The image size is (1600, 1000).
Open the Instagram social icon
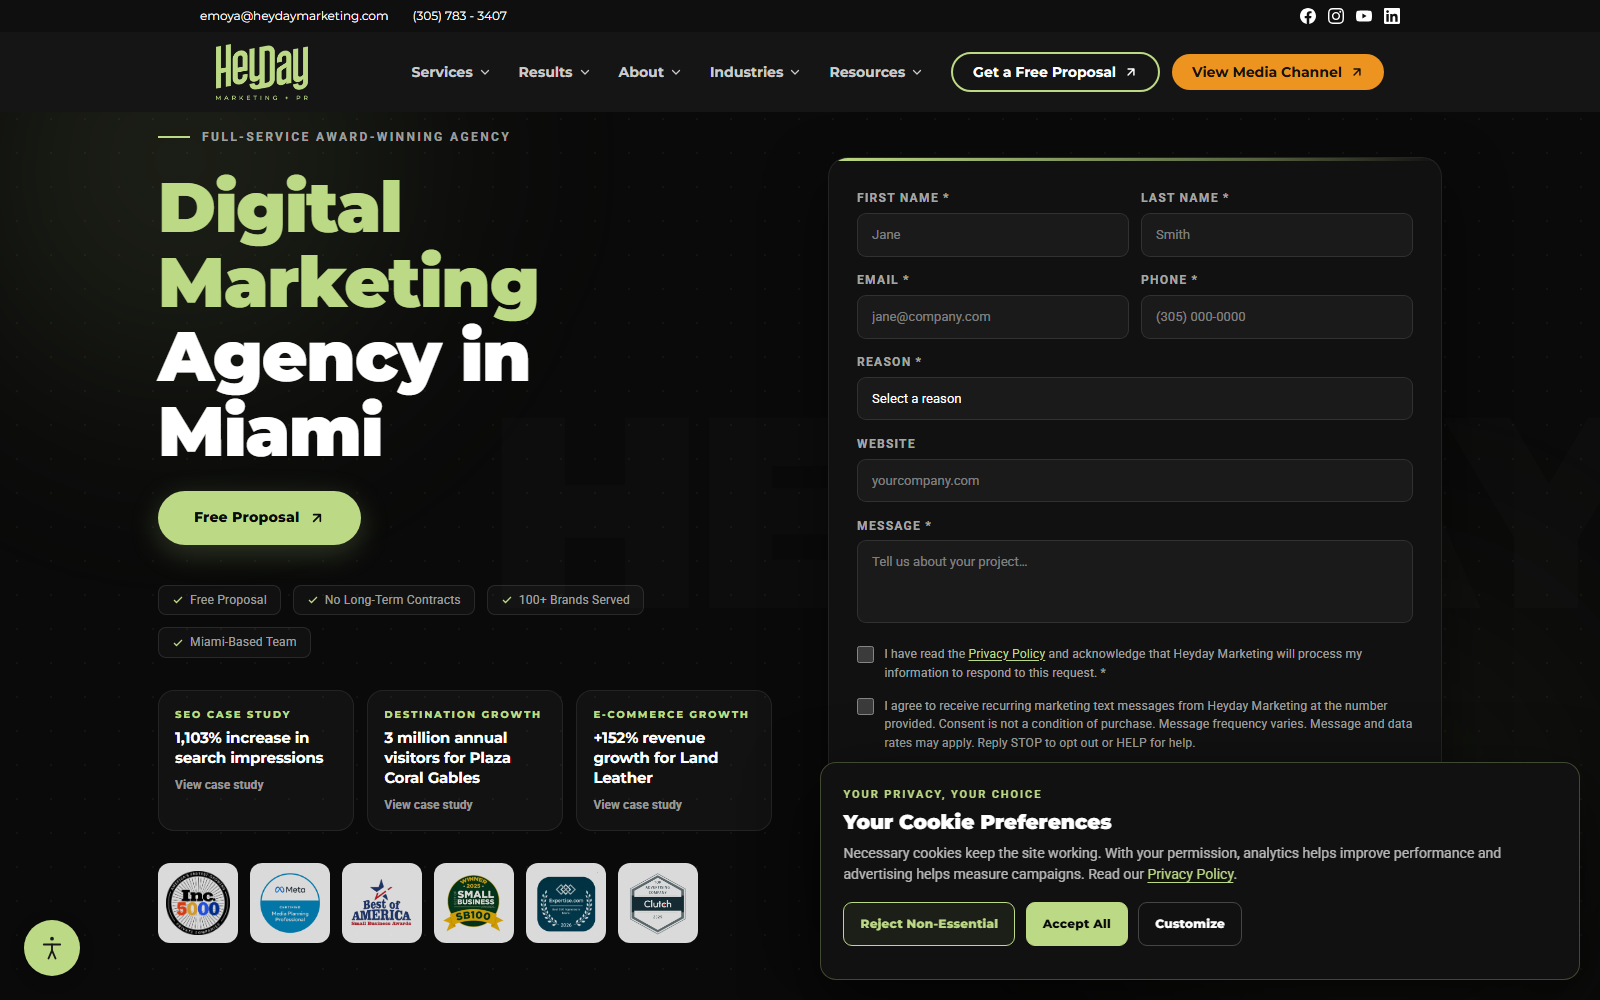pyautogui.click(x=1336, y=16)
